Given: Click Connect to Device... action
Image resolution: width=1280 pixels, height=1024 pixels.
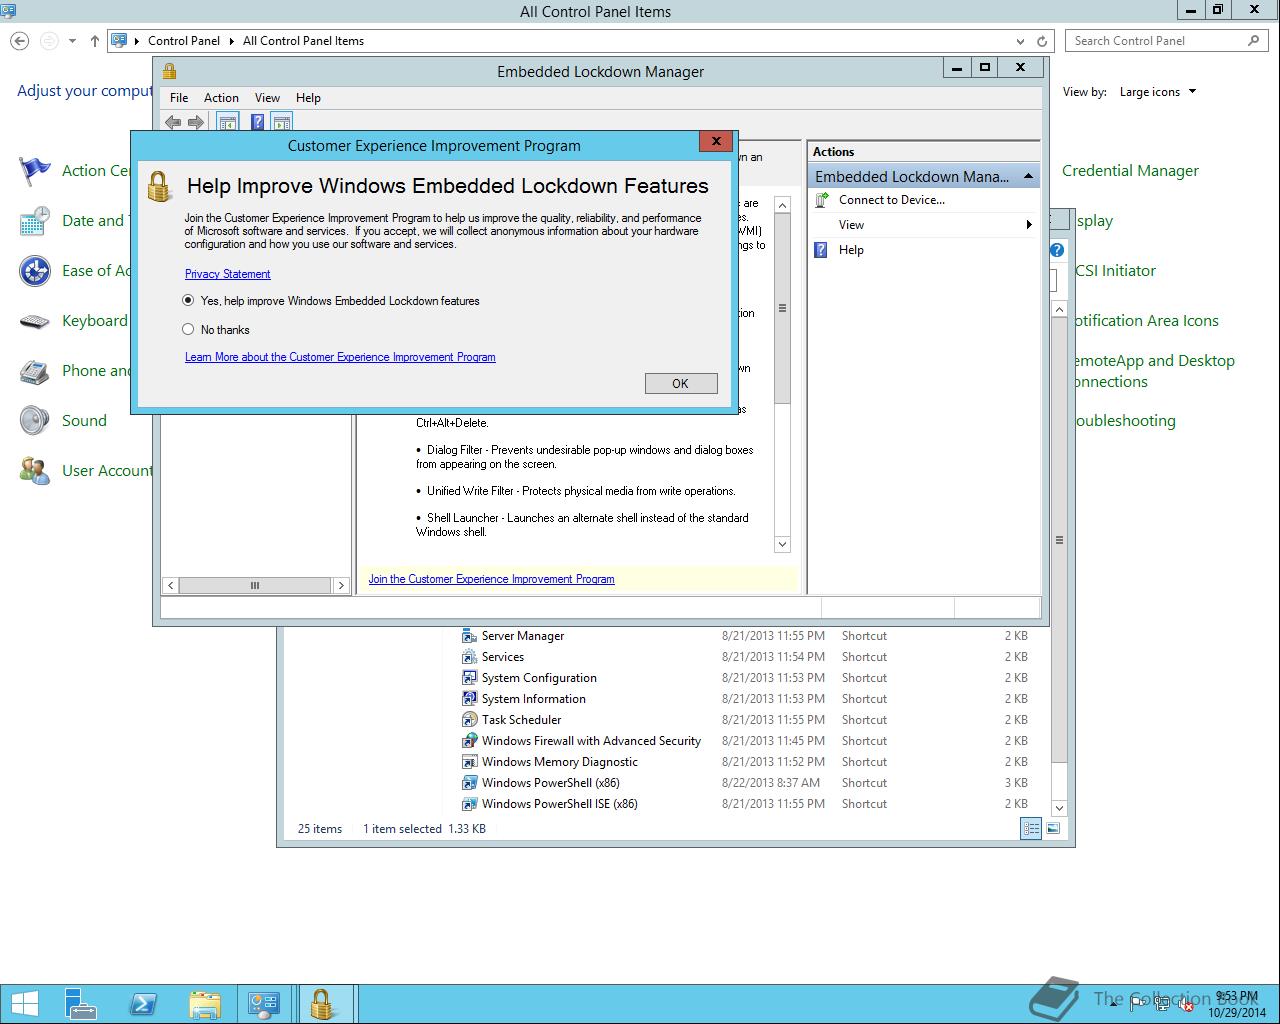Looking at the screenshot, I should [x=891, y=200].
